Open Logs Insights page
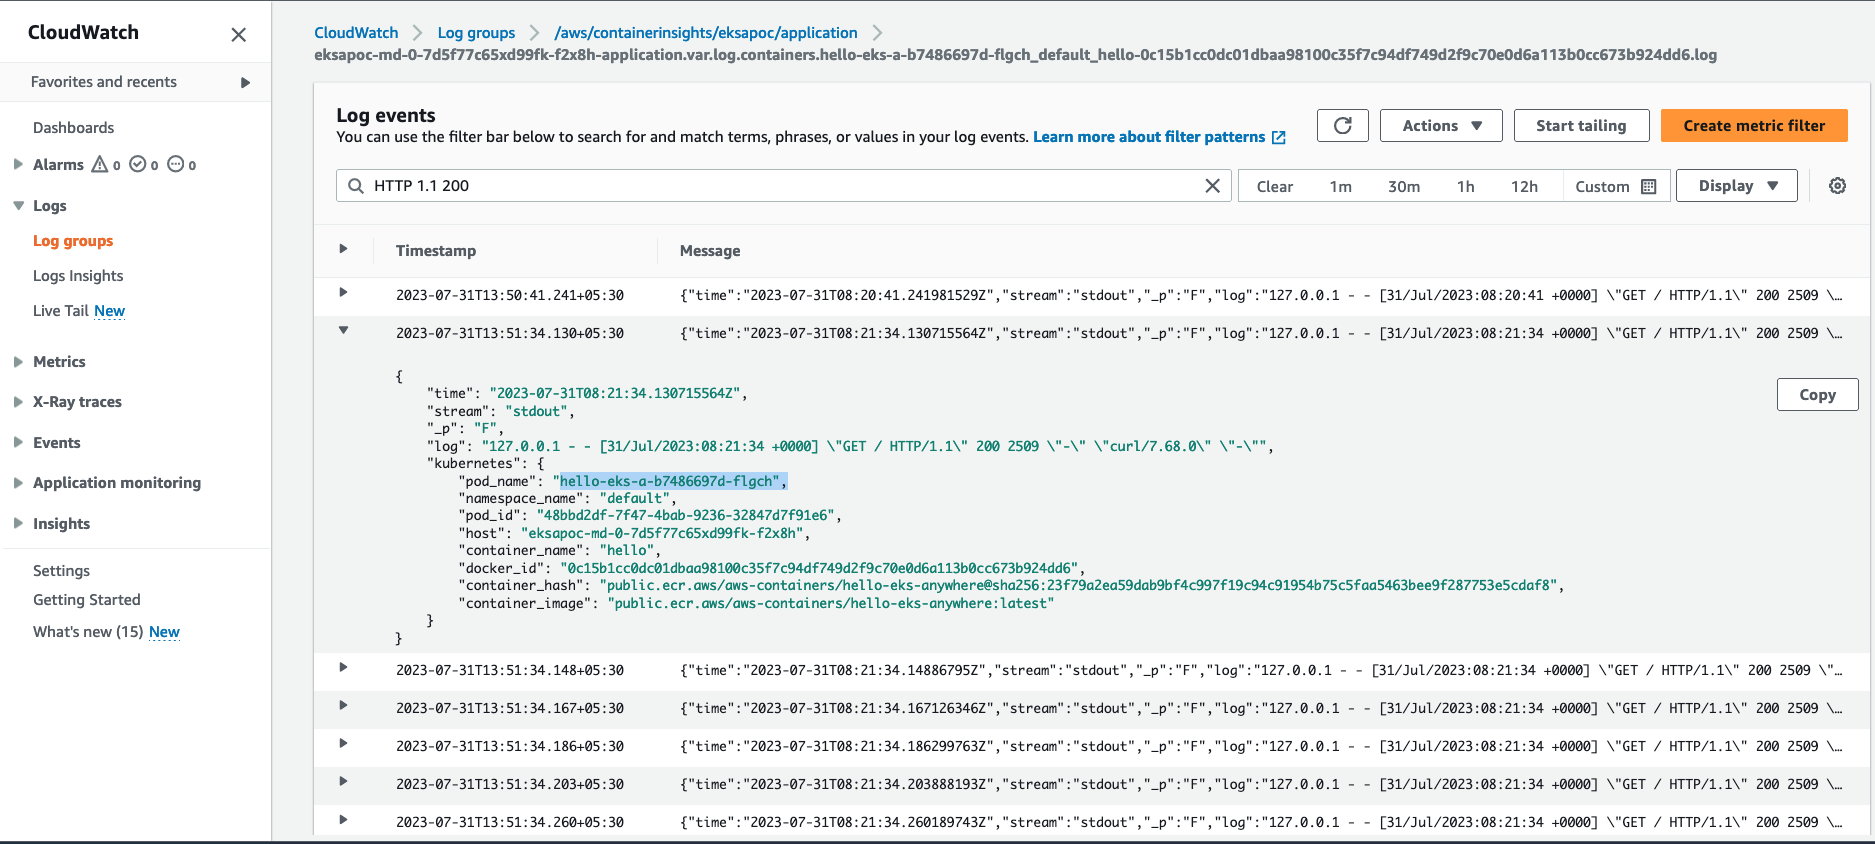The height and width of the screenshot is (844, 1875). click(x=78, y=276)
